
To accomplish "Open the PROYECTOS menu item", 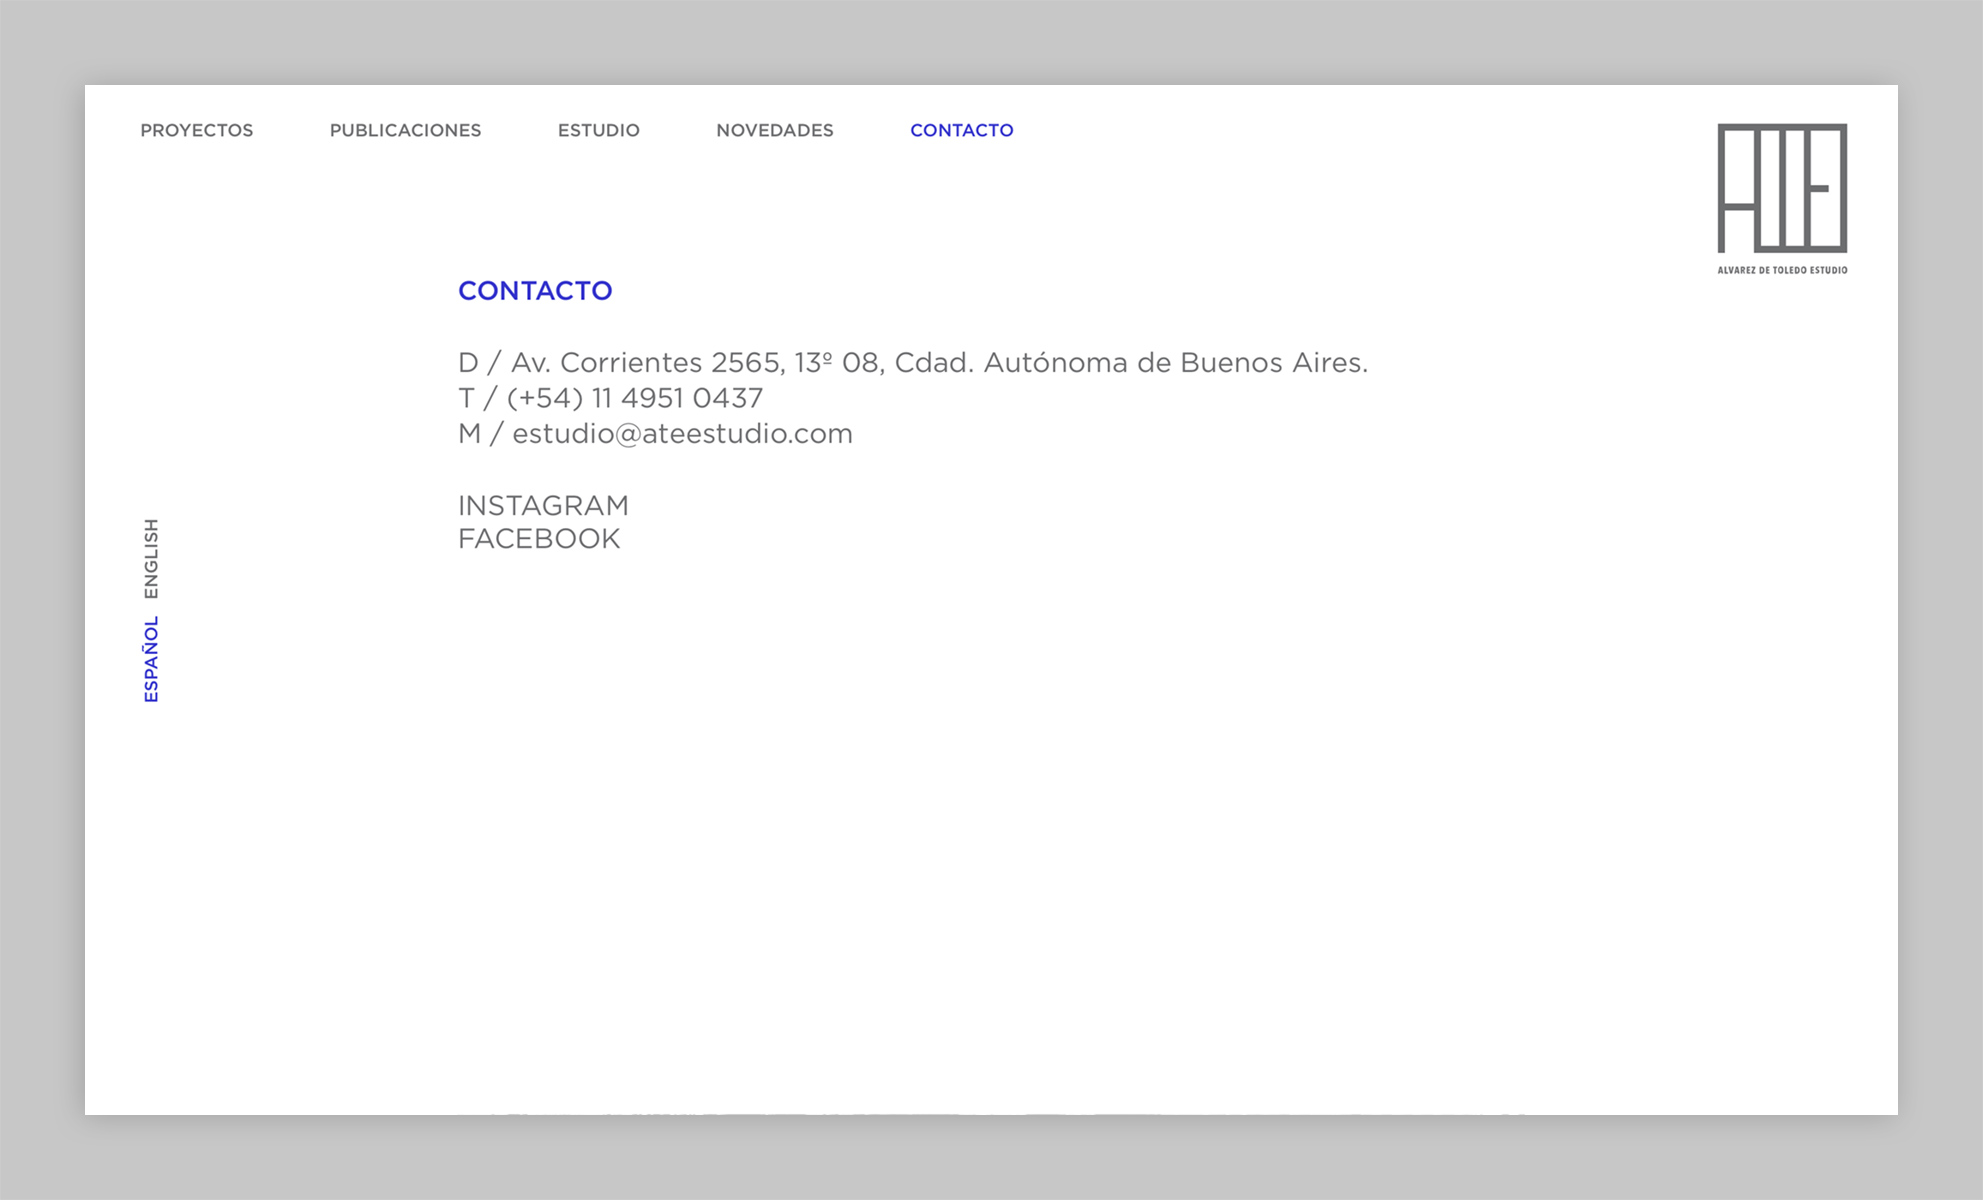I will [196, 130].
